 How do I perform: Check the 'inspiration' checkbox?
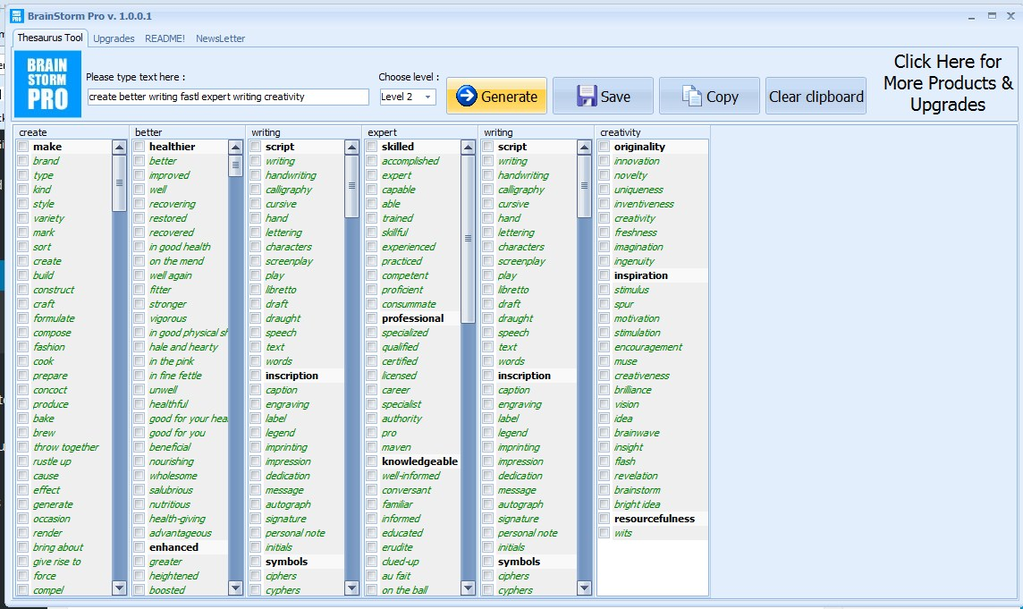pos(605,275)
